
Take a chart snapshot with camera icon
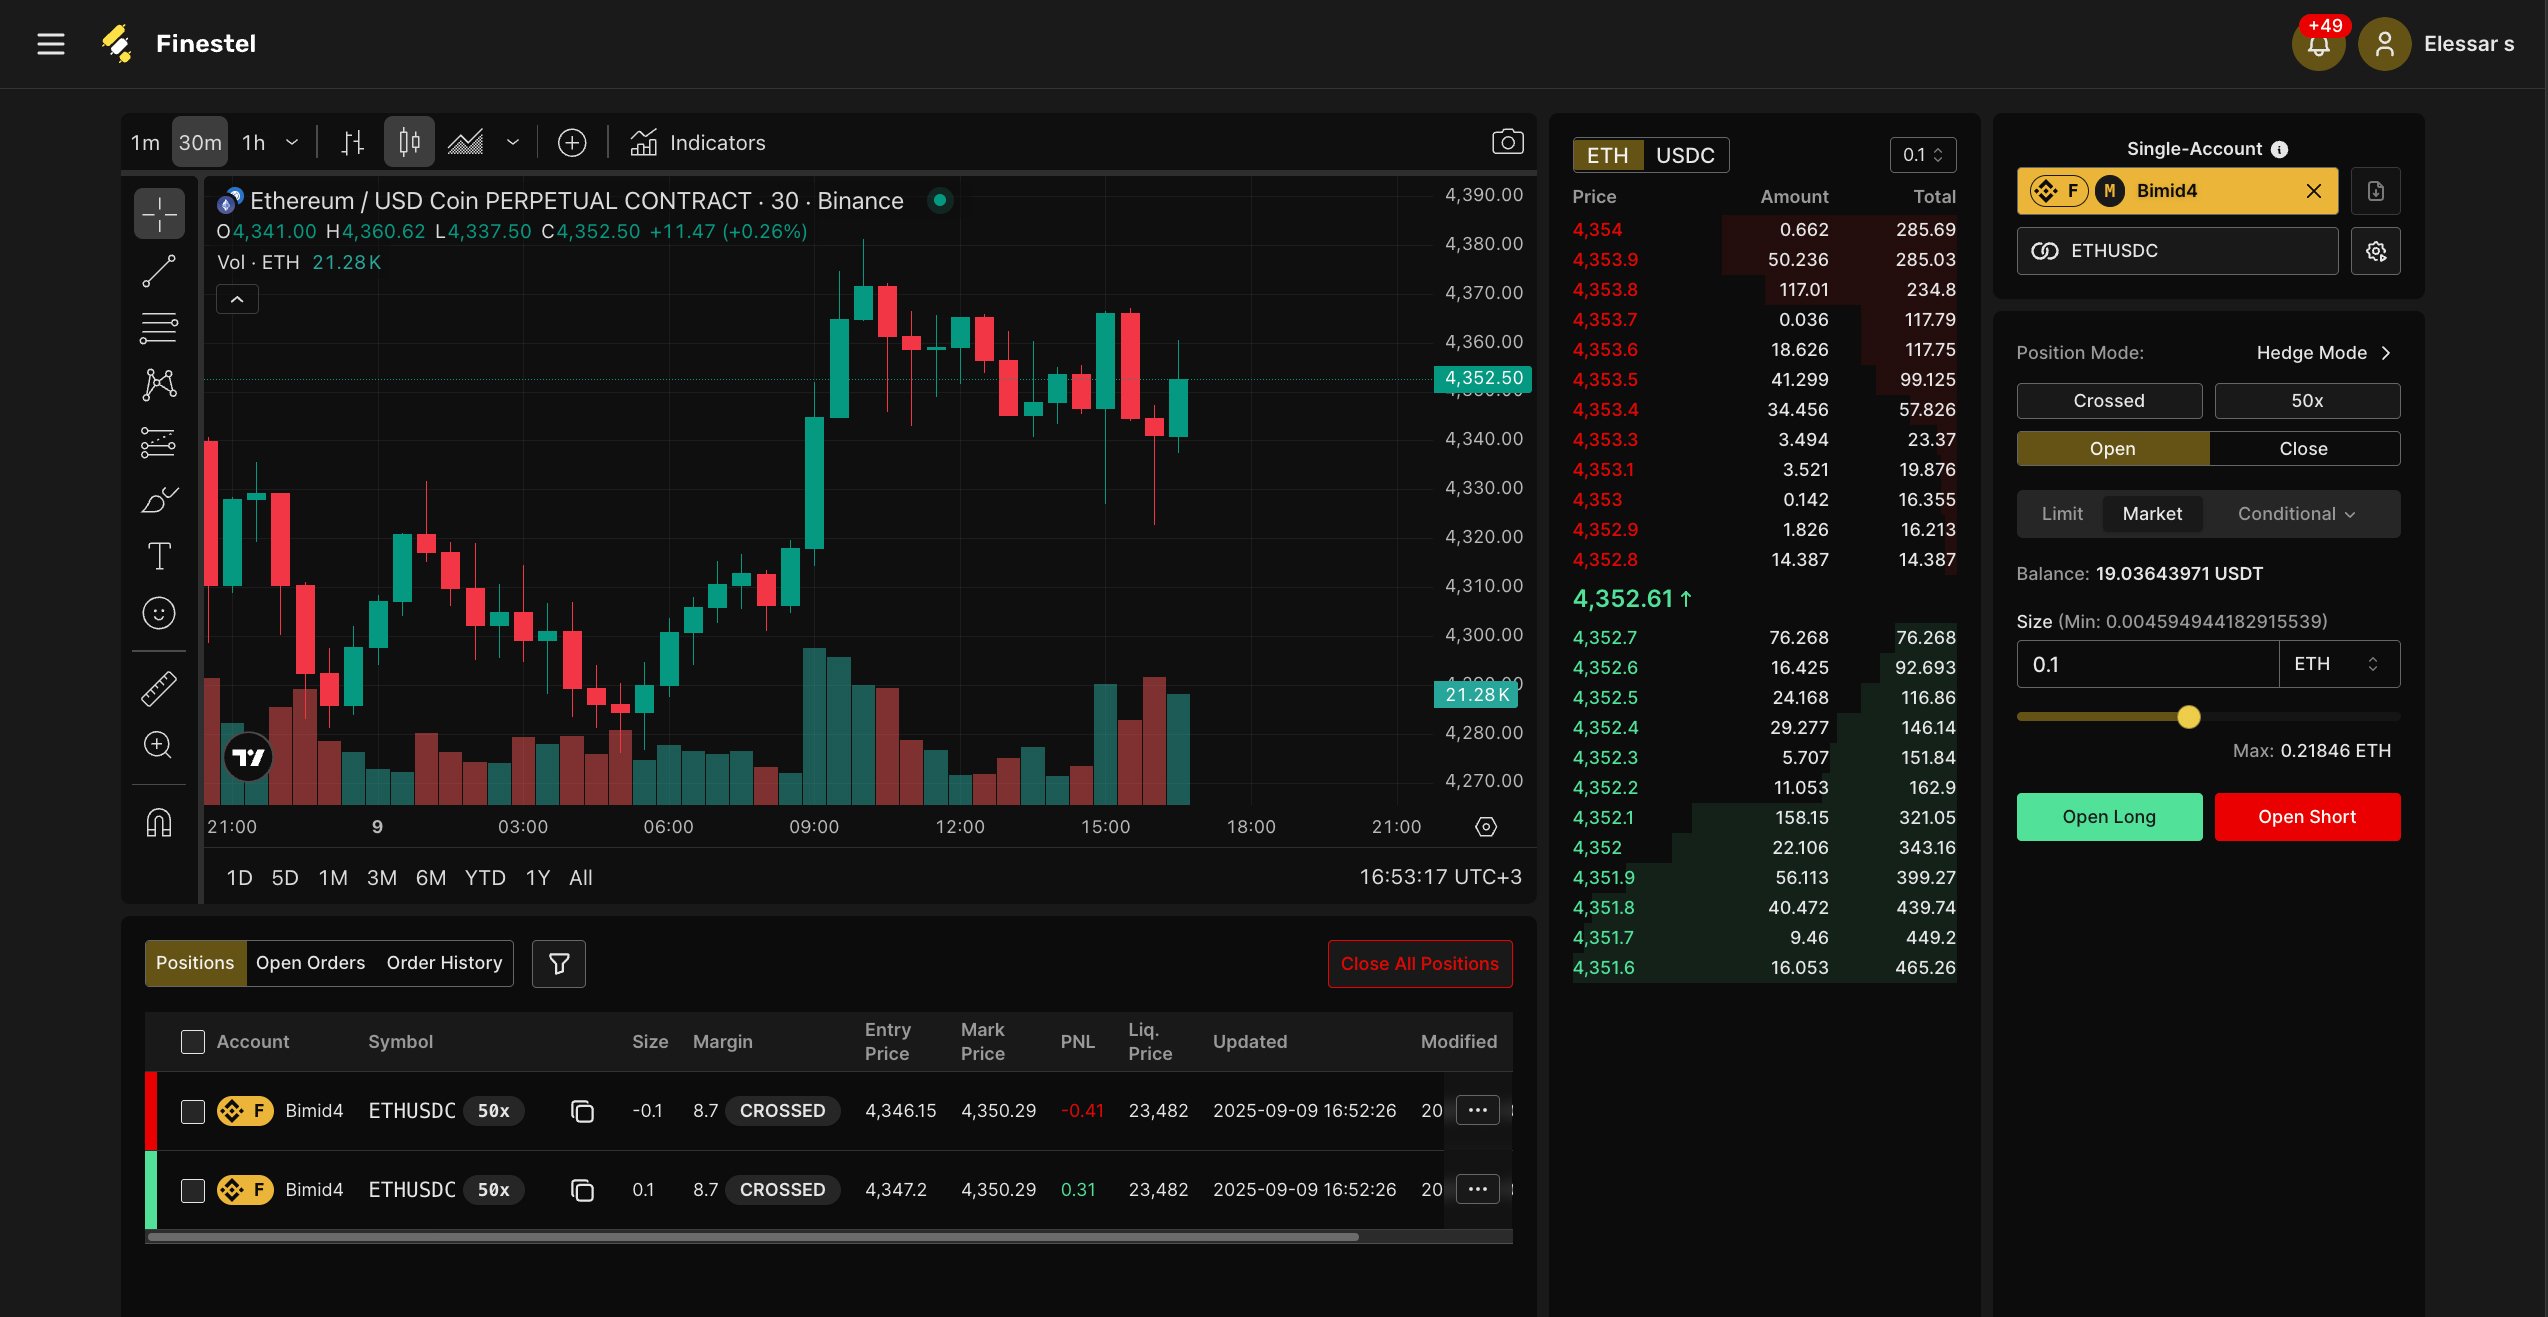1507,142
